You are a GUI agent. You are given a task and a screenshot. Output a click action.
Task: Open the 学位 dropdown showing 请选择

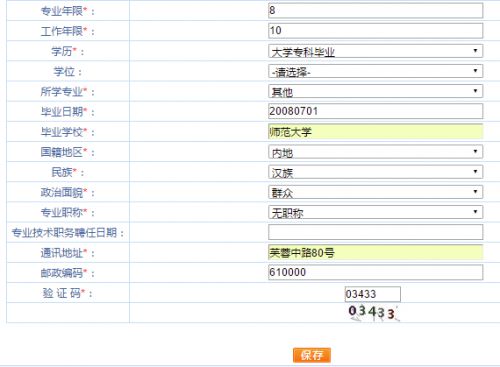[x=375, y=71]
